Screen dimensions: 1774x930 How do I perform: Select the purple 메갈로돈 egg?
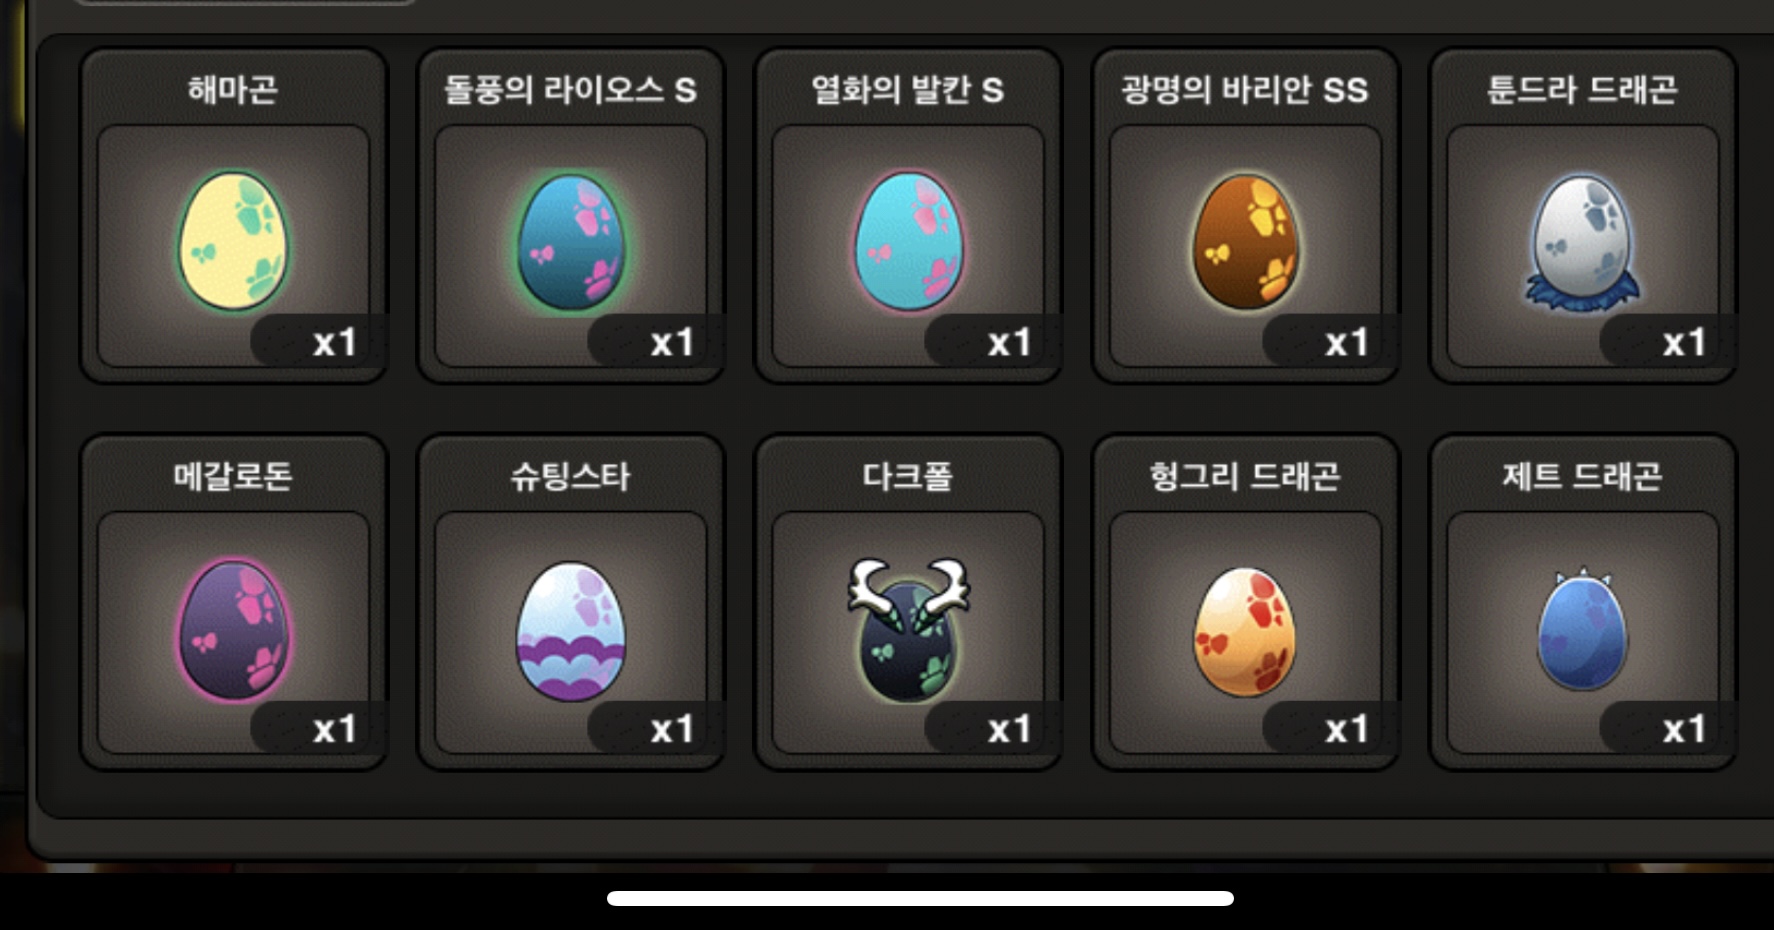[x=234, y=629]
